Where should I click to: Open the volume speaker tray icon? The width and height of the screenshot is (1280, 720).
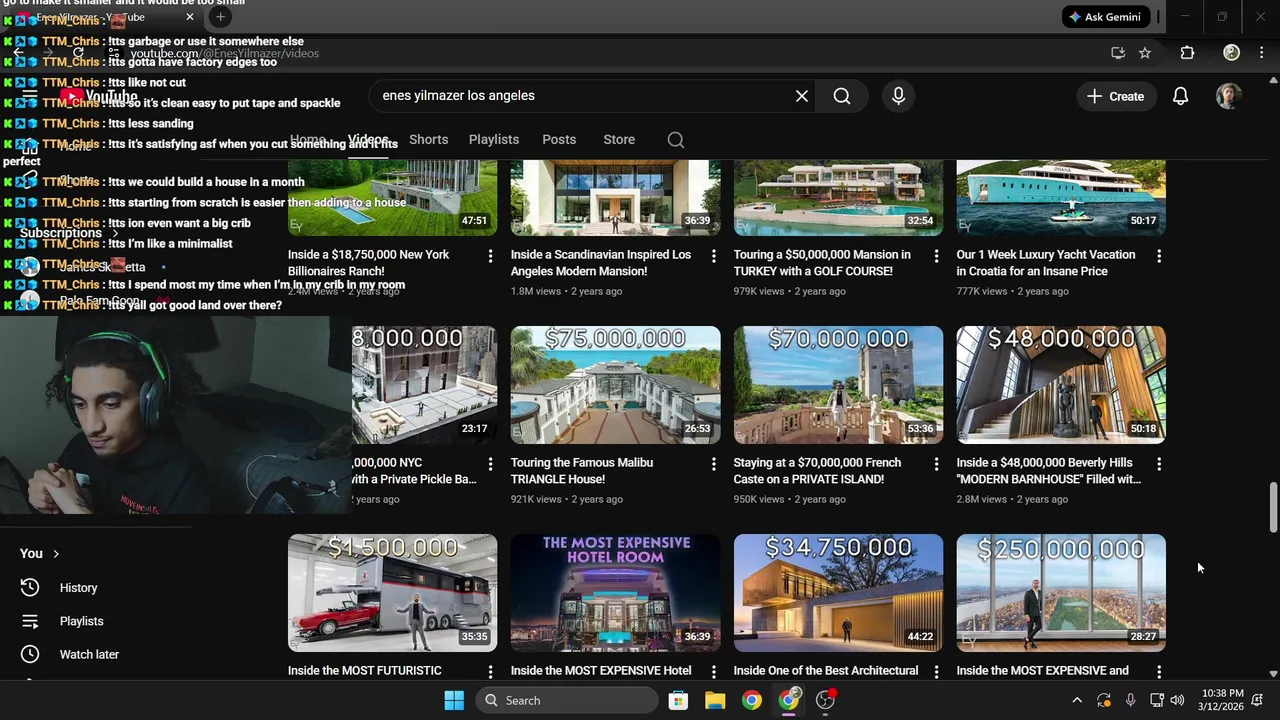point(1177,700)
